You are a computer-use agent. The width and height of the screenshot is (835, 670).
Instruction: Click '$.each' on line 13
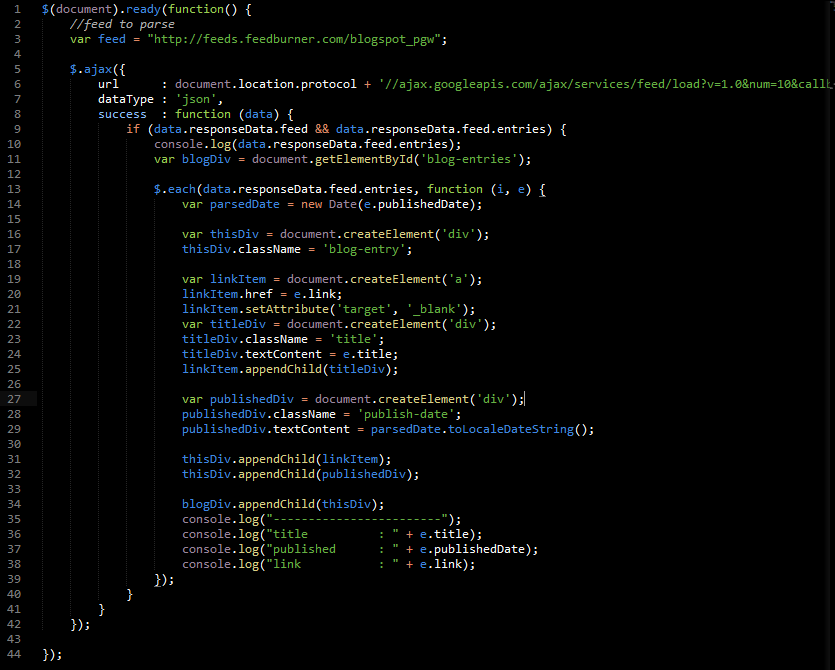pyautogui.click(x=175, y=189)
